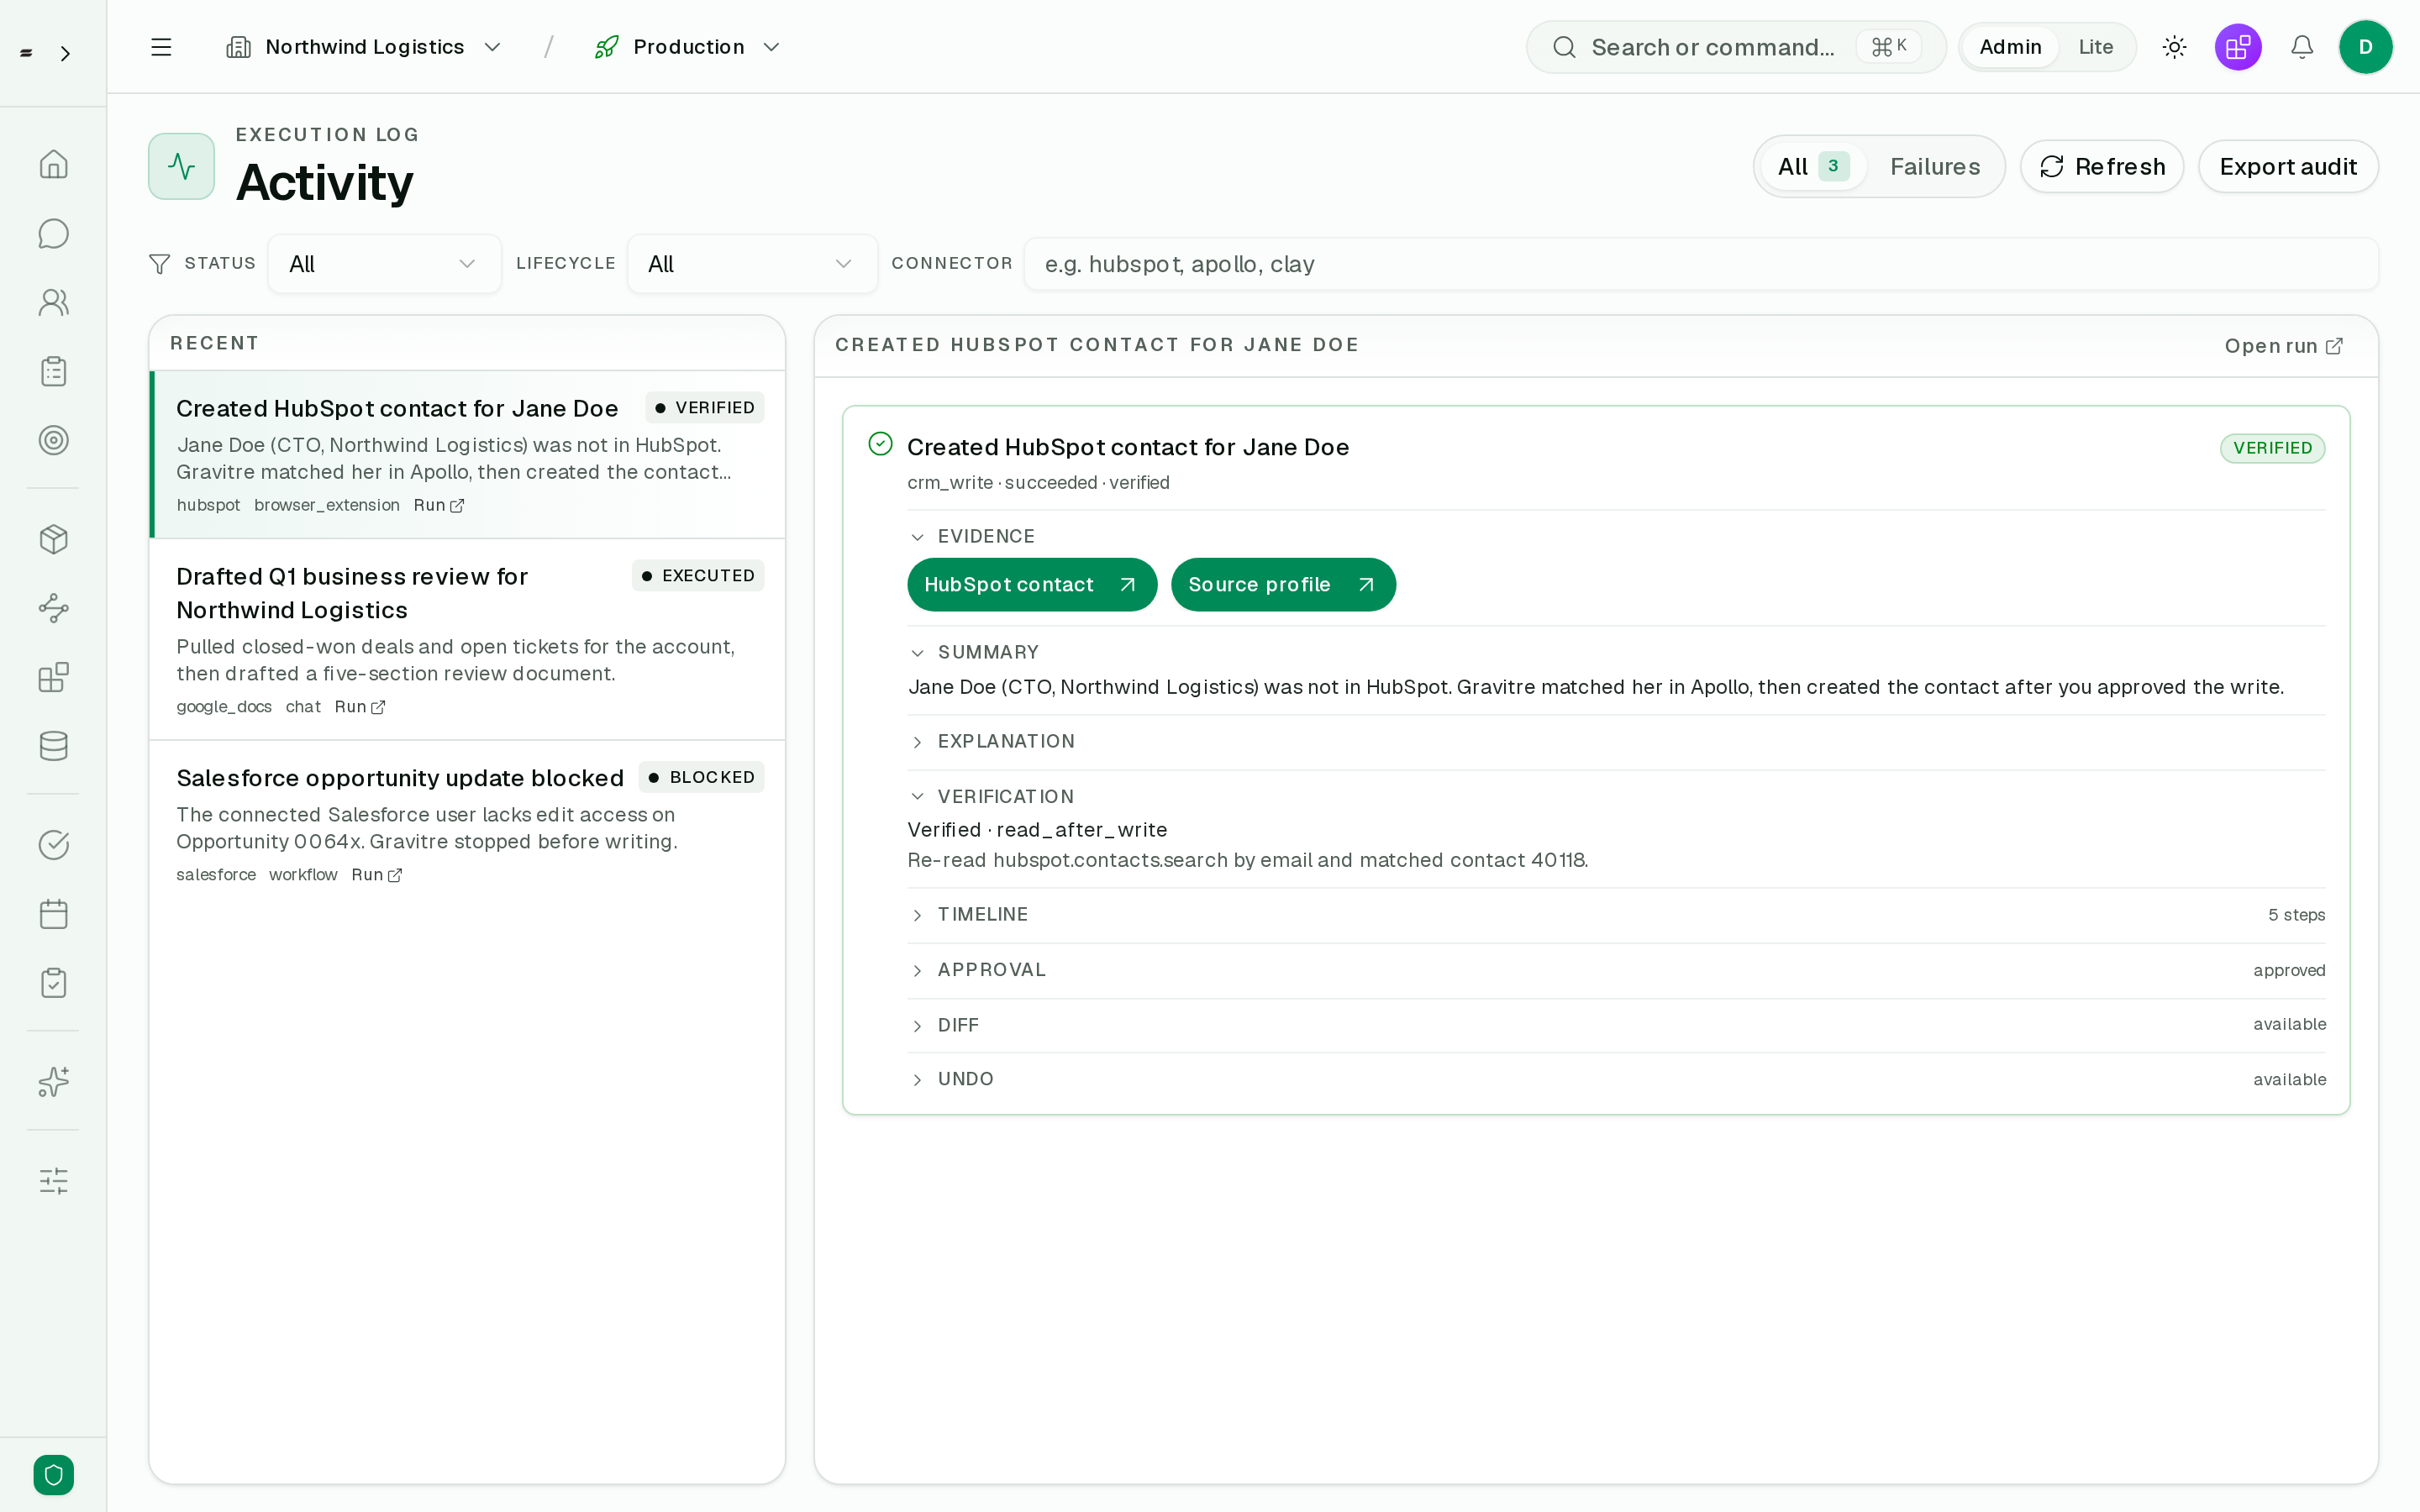
Task: Open notifications bell
Action: coord(2302,47)
